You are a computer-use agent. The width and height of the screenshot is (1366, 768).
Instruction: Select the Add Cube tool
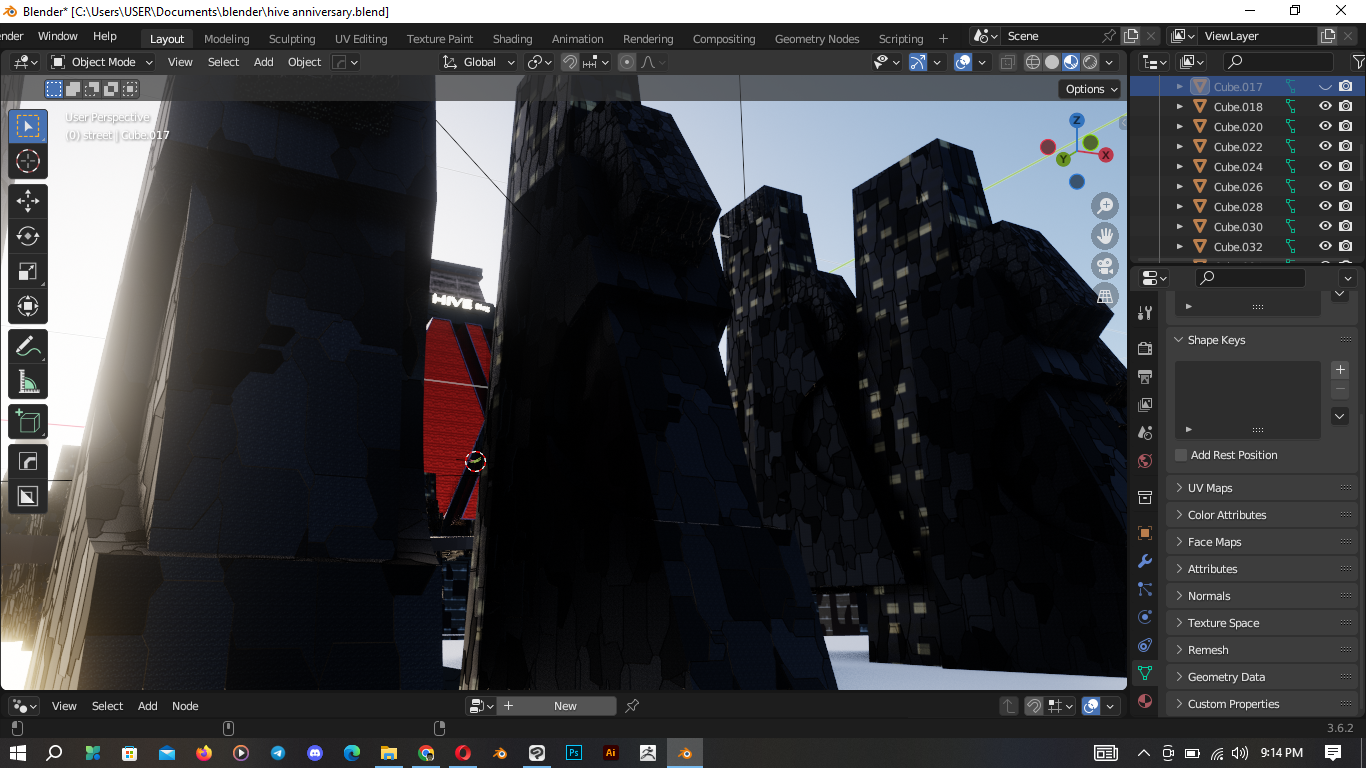(x=28, y=422)
